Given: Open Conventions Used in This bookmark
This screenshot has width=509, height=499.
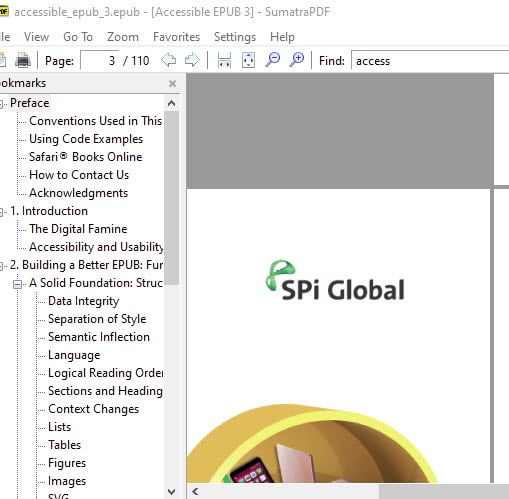Looking at the screenshot, I should point(95,121).
